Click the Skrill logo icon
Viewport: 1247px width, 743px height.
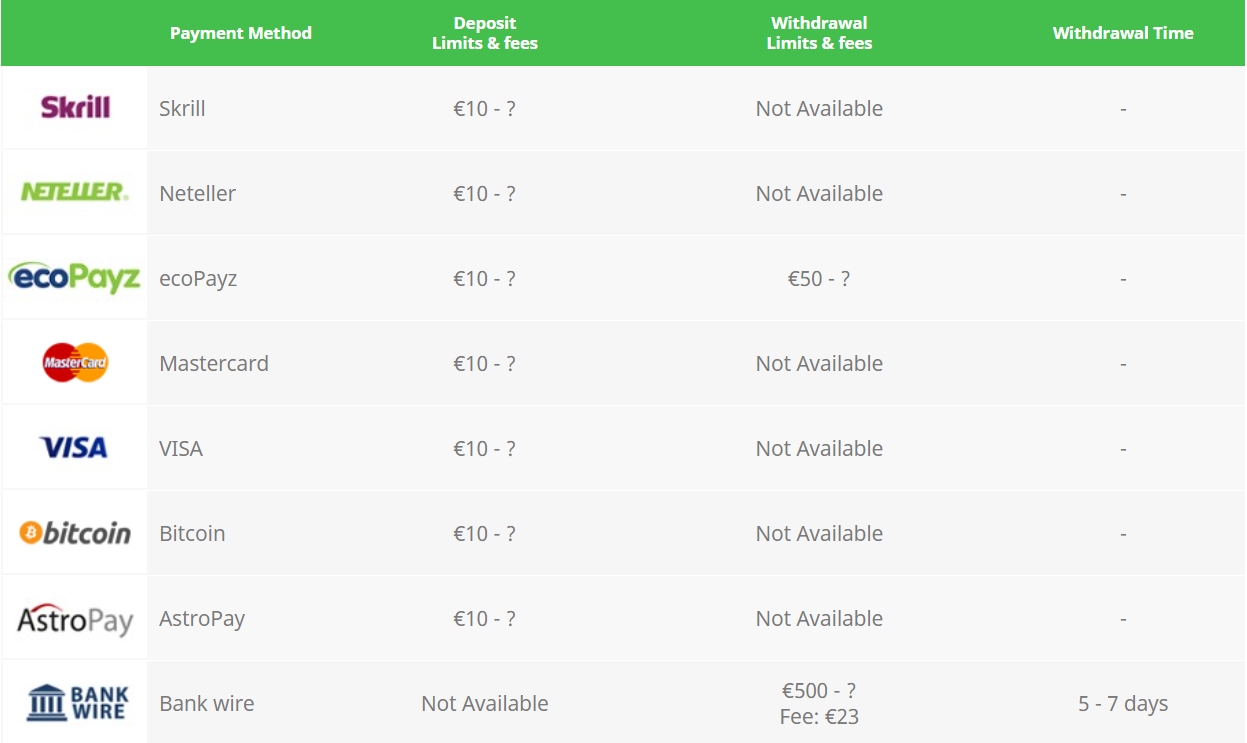point(75,107)
